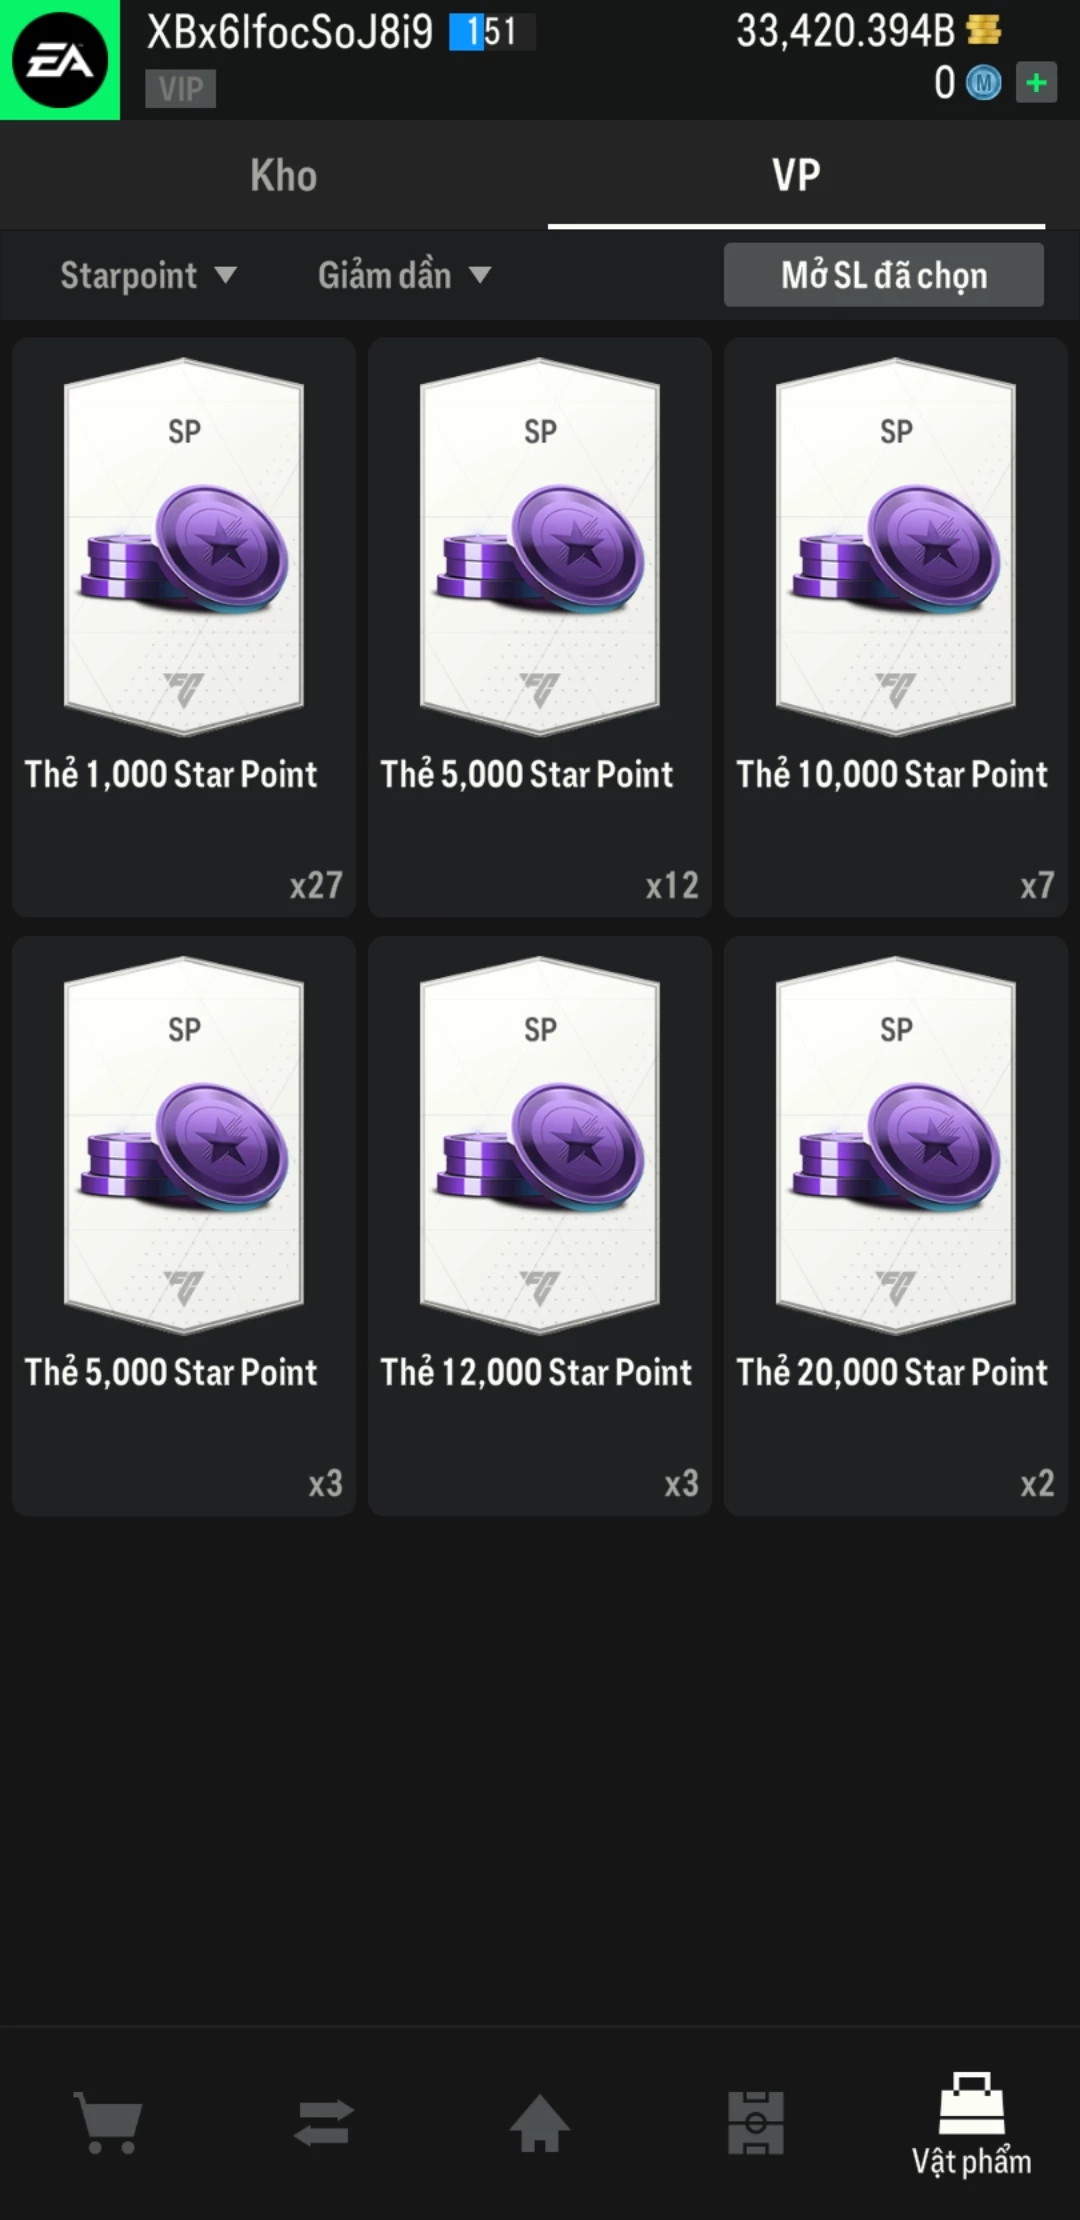1080x2220 pixels.
Task: Open the shop cart icon
Action: [108, 2122]
